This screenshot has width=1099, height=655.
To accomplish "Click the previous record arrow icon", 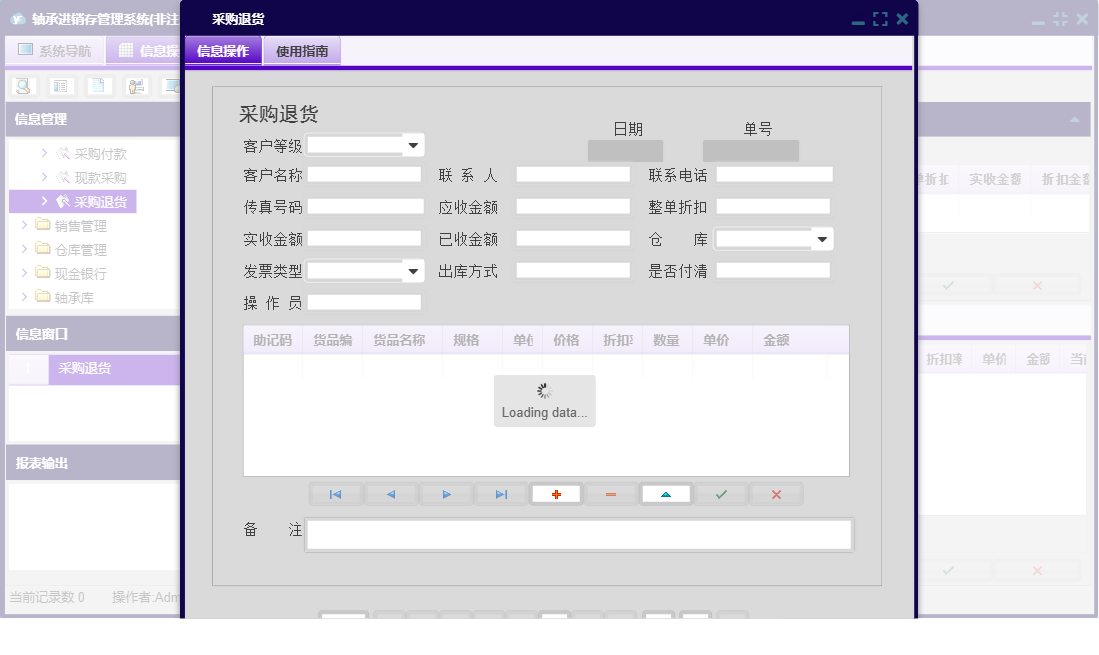I will 391,493.
